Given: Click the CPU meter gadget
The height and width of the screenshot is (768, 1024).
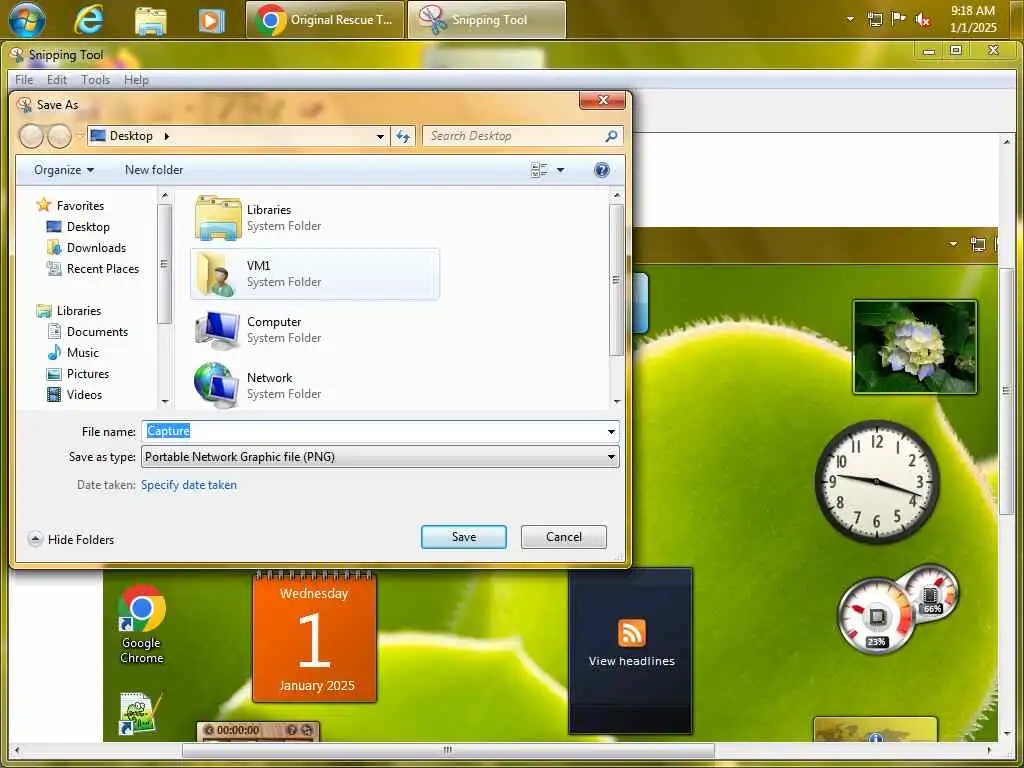Looking at the screenshot, I should click(x=876, y=615).
